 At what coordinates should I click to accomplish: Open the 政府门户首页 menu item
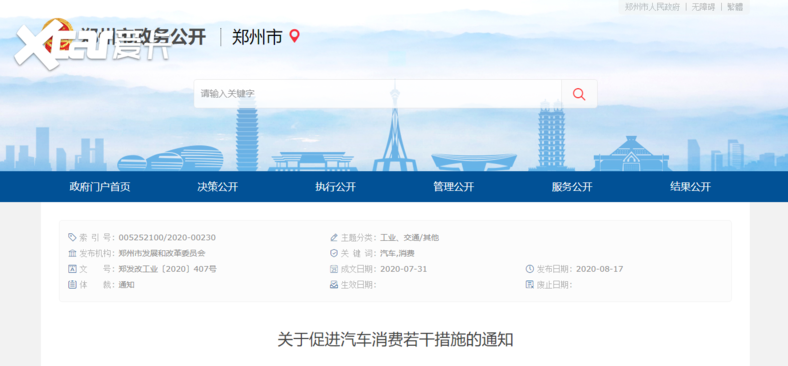pos(100,187)
